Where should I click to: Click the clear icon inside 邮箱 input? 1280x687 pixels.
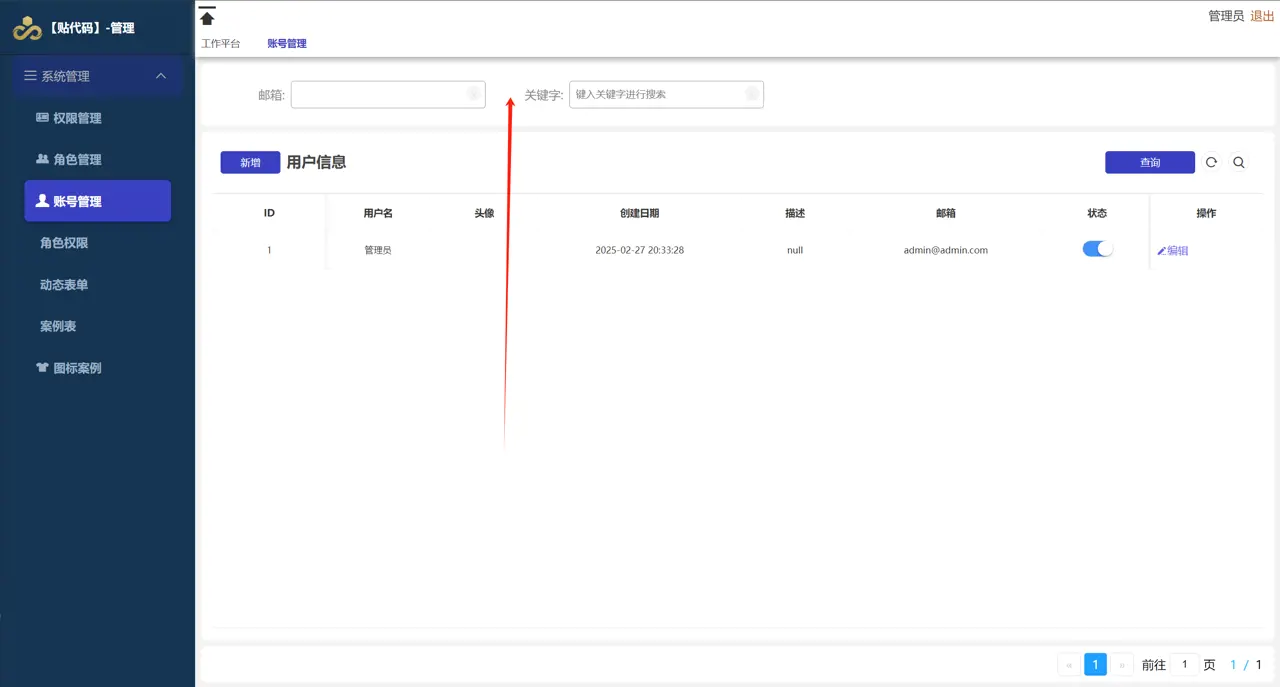[473, 93]
